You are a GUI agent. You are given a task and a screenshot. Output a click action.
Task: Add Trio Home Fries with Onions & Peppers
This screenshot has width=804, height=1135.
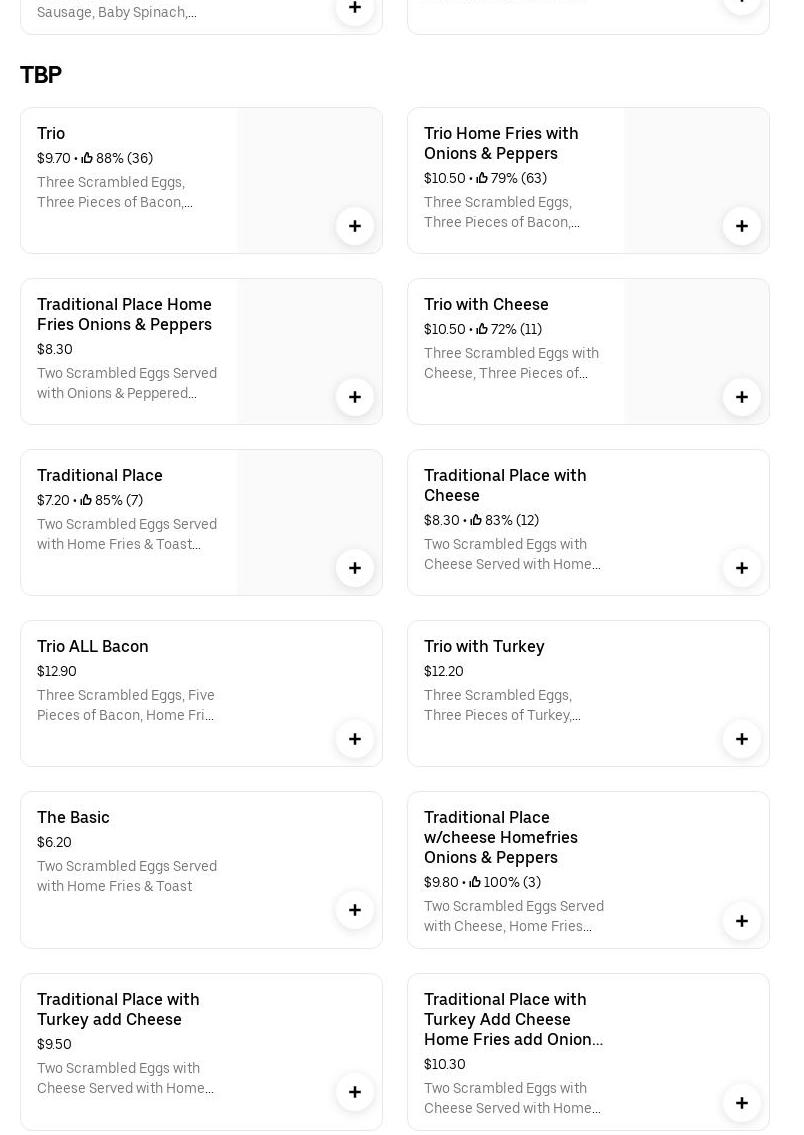pos(742,226)
